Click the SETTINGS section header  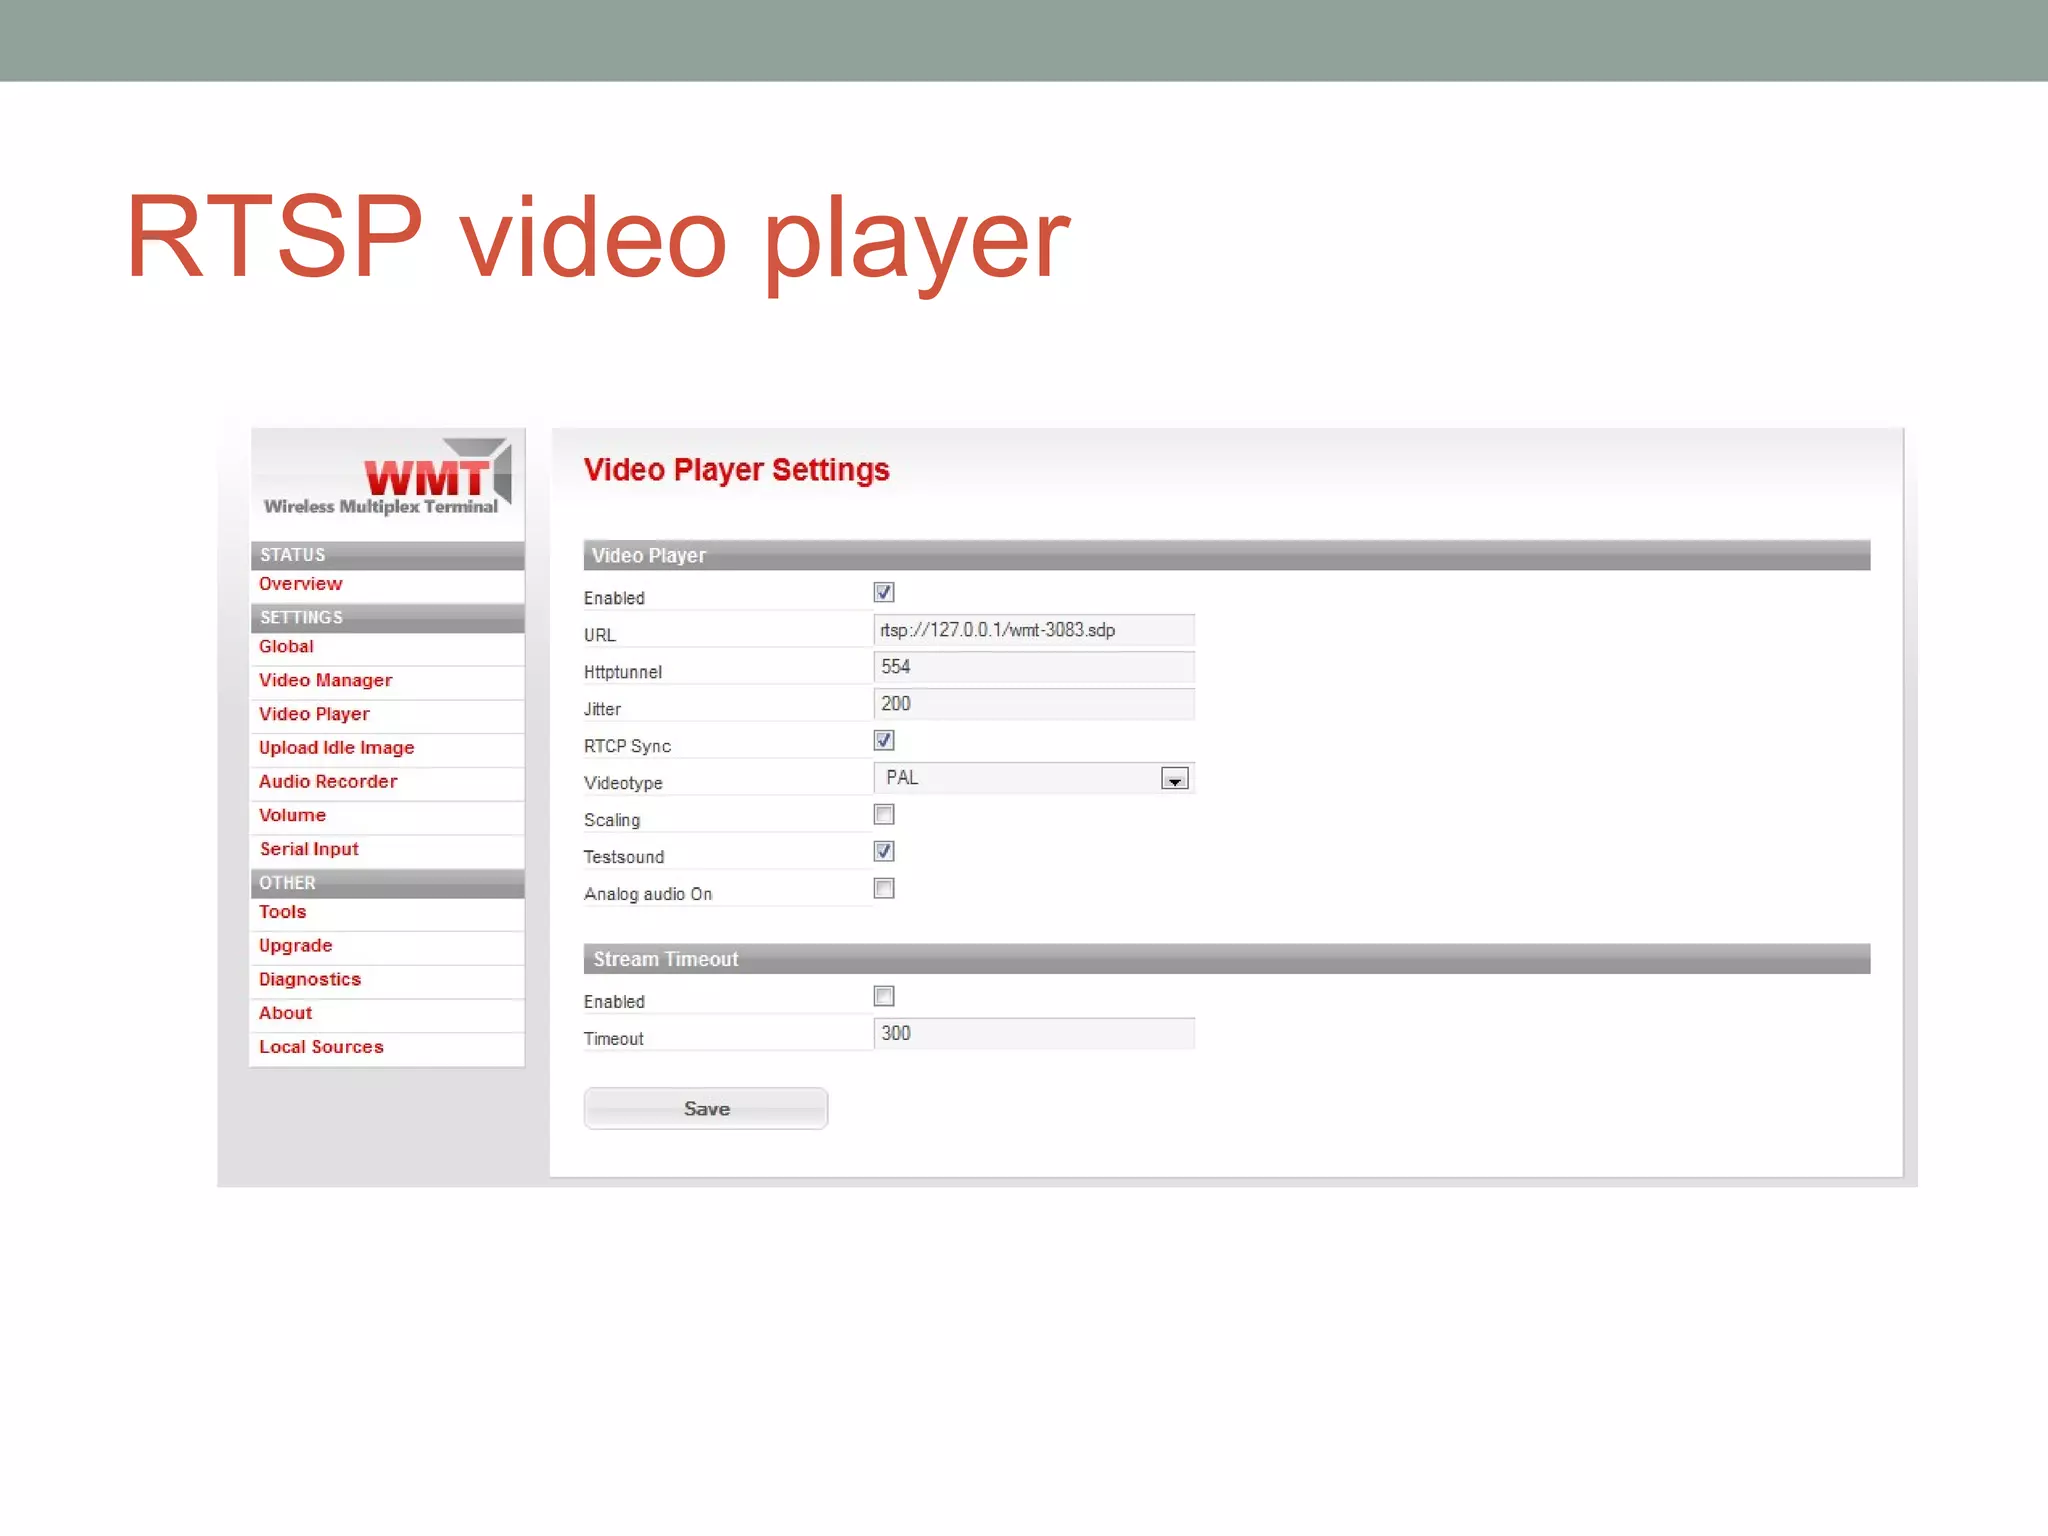coord(387,618)
